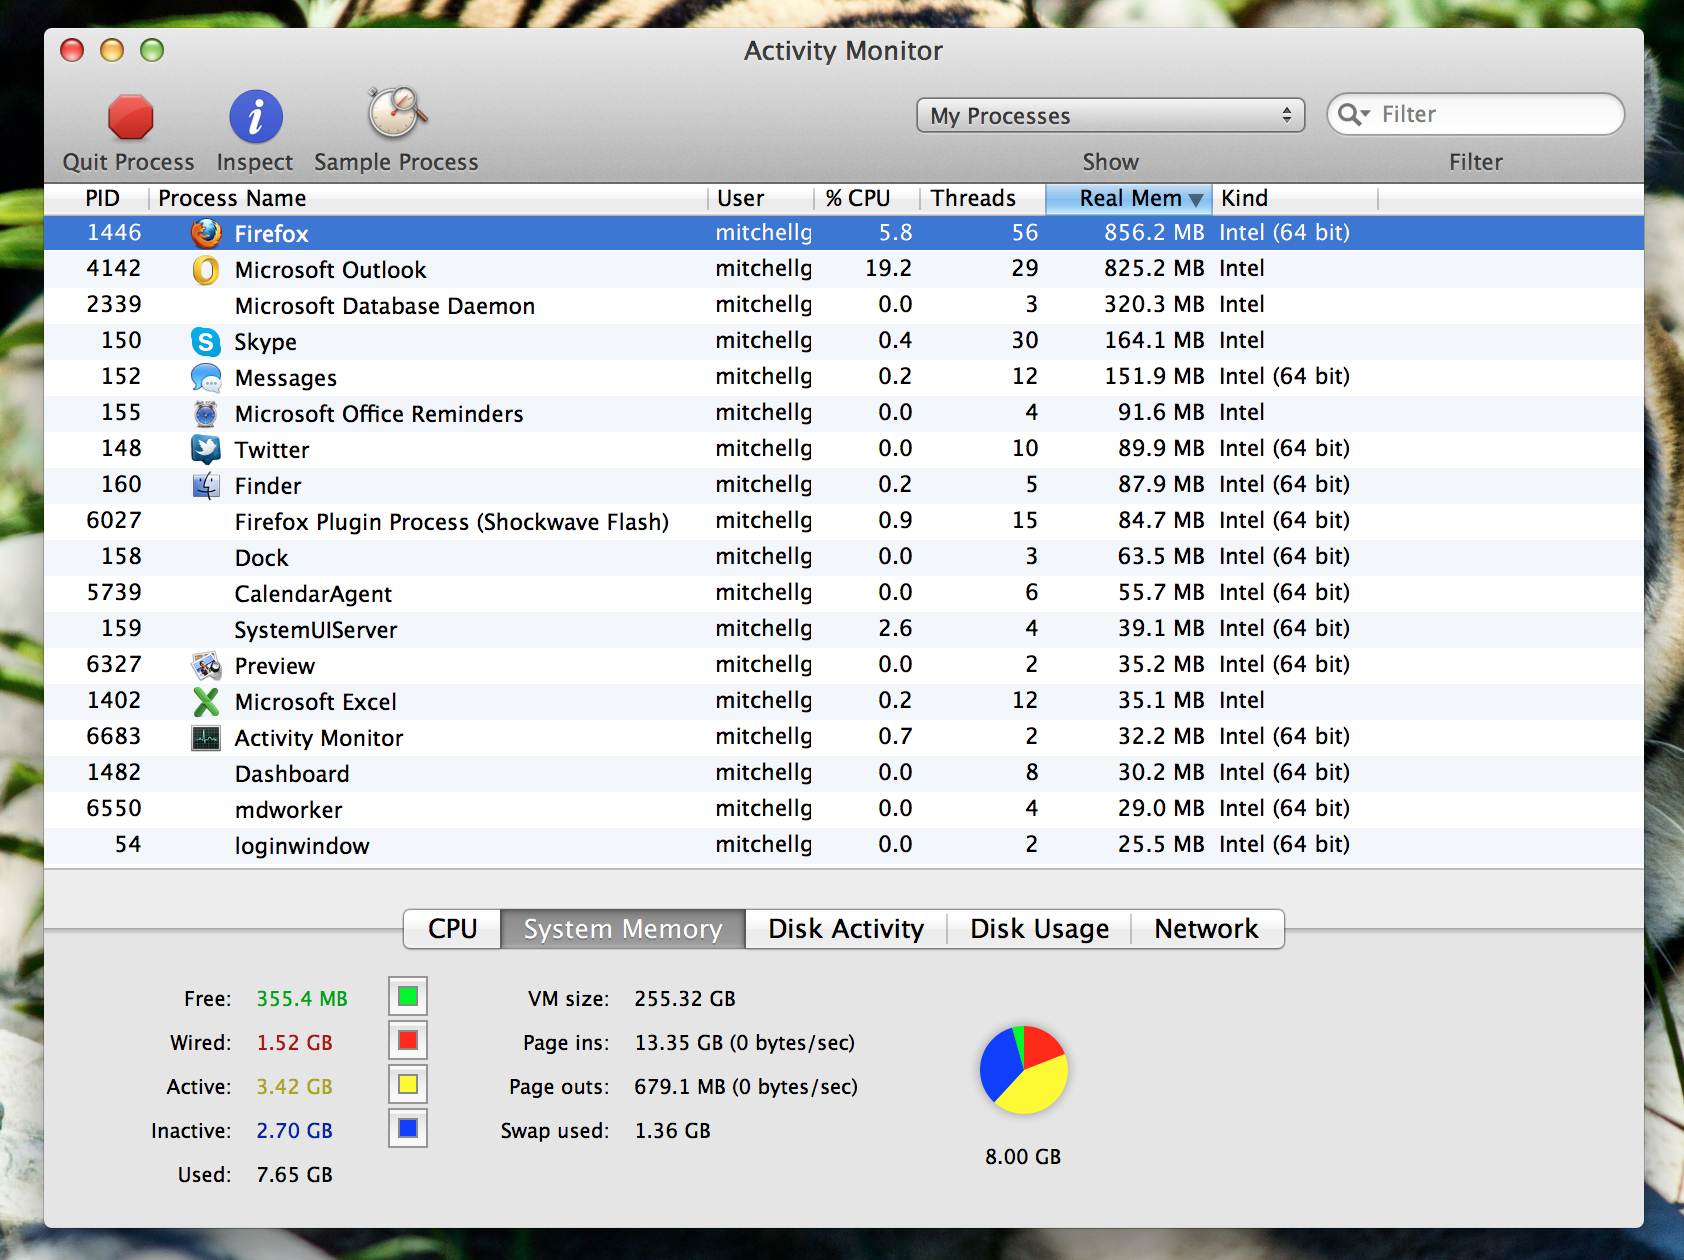Click the 19.2 CPU value
Screen dimensions: 1684x1260
tap(888, 268)
